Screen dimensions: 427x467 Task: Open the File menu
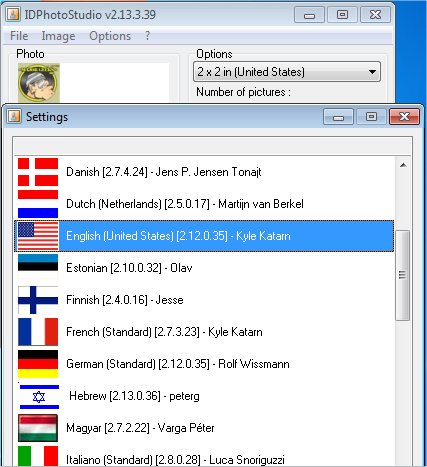(19, 36)
